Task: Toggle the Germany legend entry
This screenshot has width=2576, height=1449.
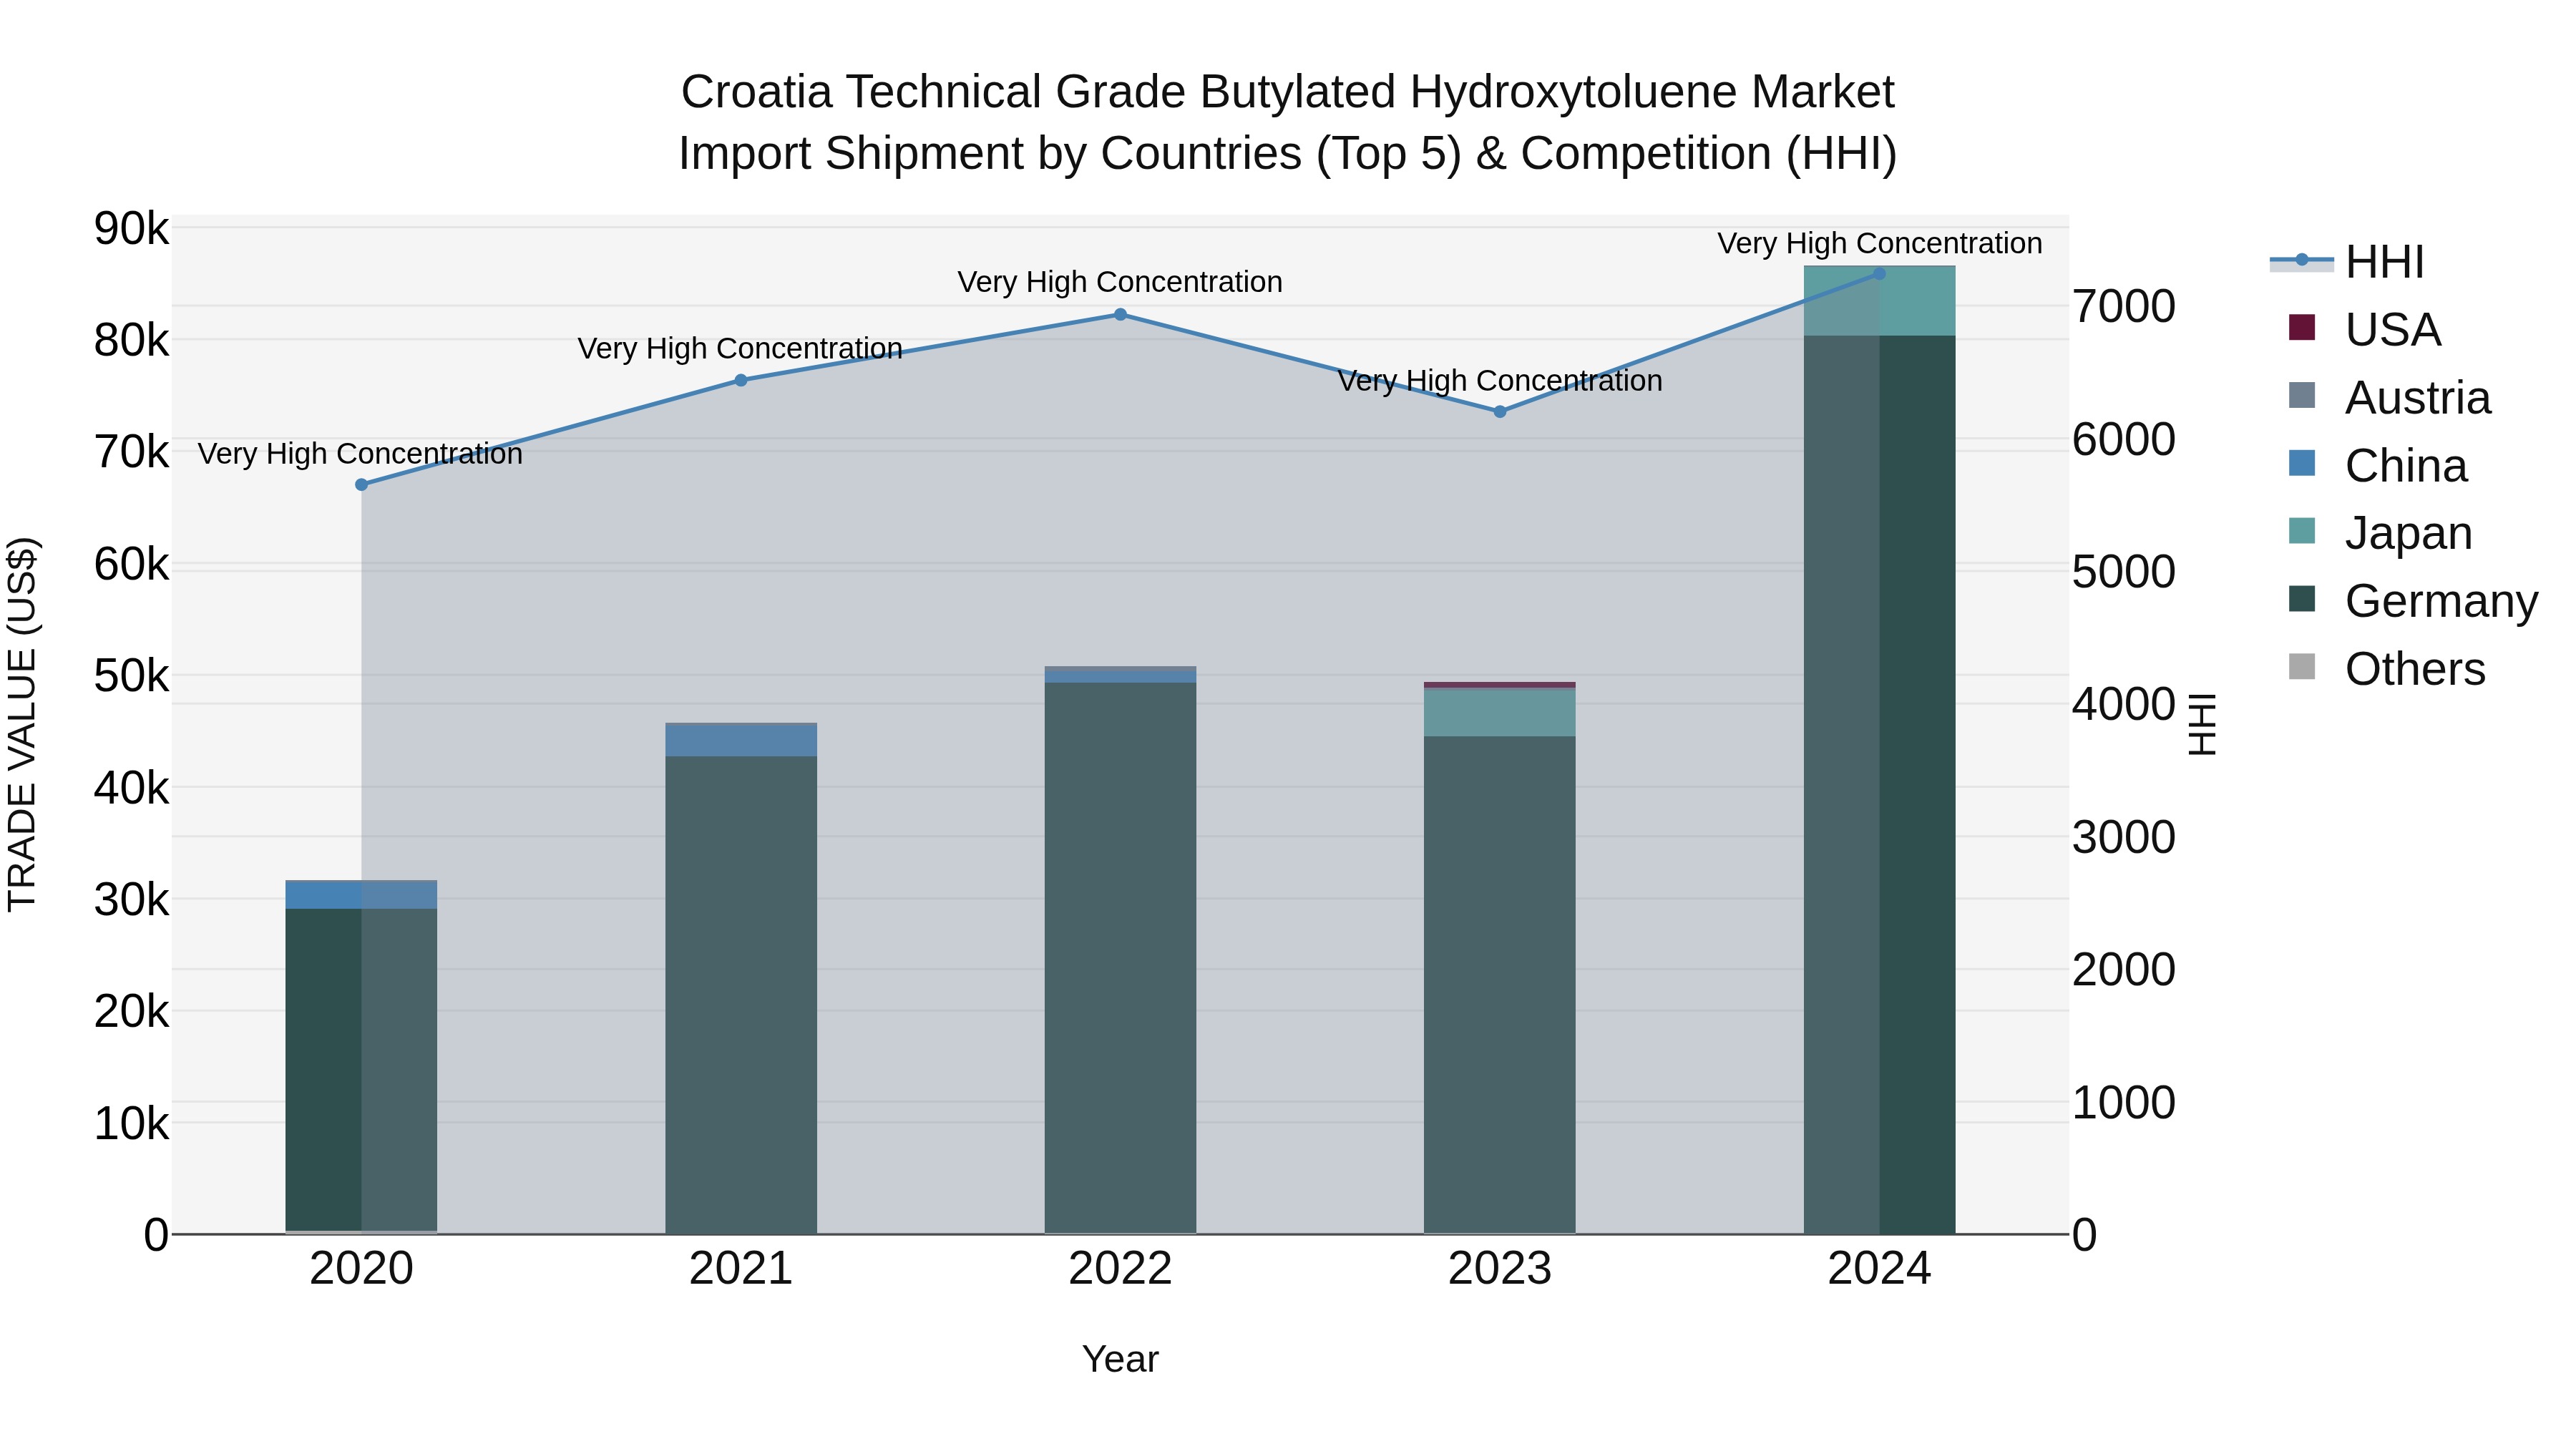Action: click(x=2413, y=600)
